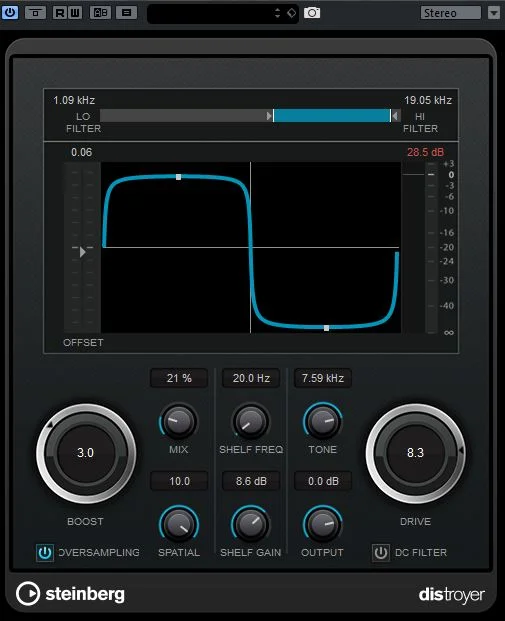Click the diamond preset icon
Viewport: 505px width, 621px height.
[x=292, y=13]
